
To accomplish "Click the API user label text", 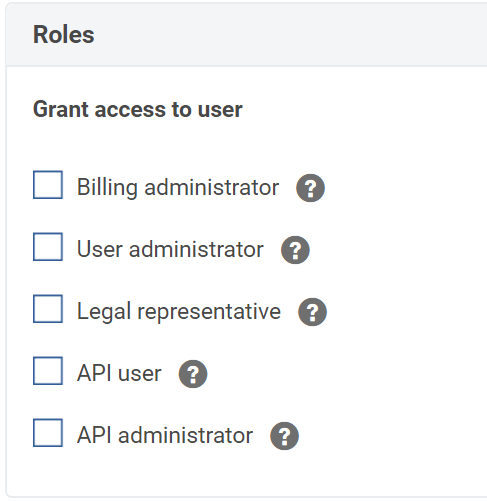I will 119,373.
